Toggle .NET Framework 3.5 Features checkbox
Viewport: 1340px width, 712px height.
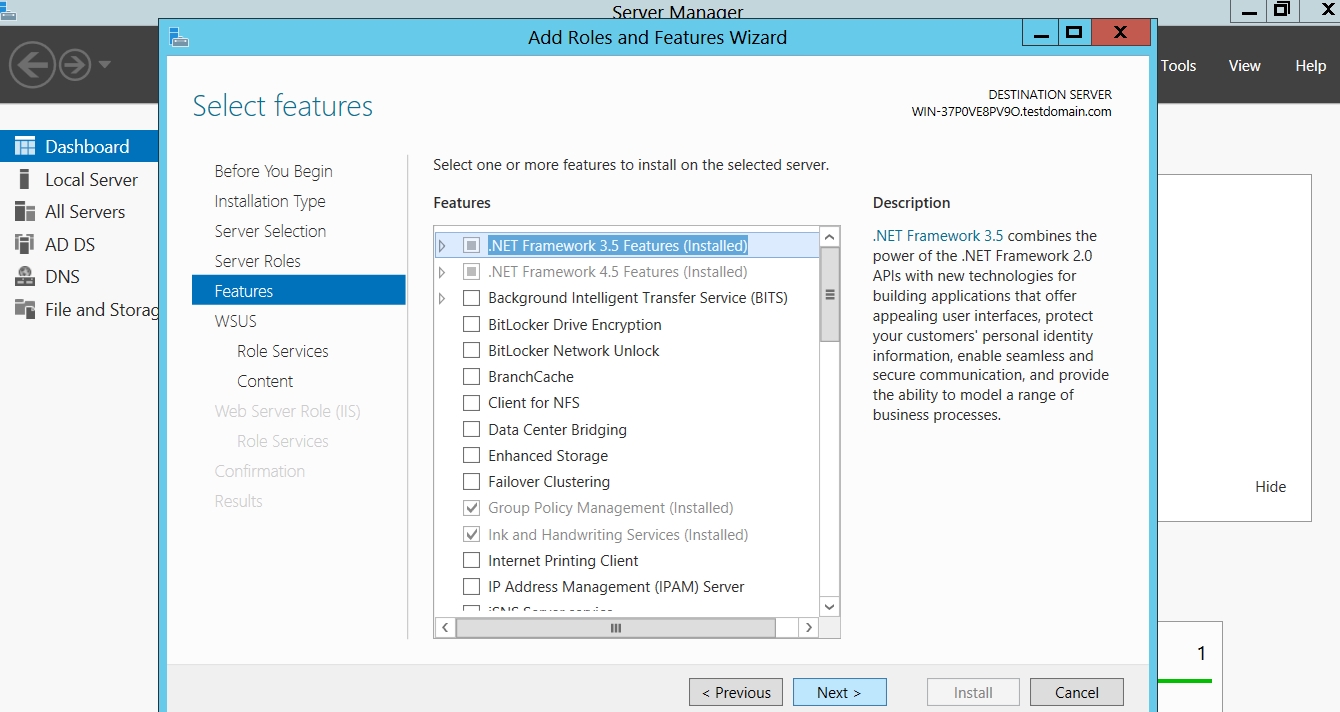point(471,246)
